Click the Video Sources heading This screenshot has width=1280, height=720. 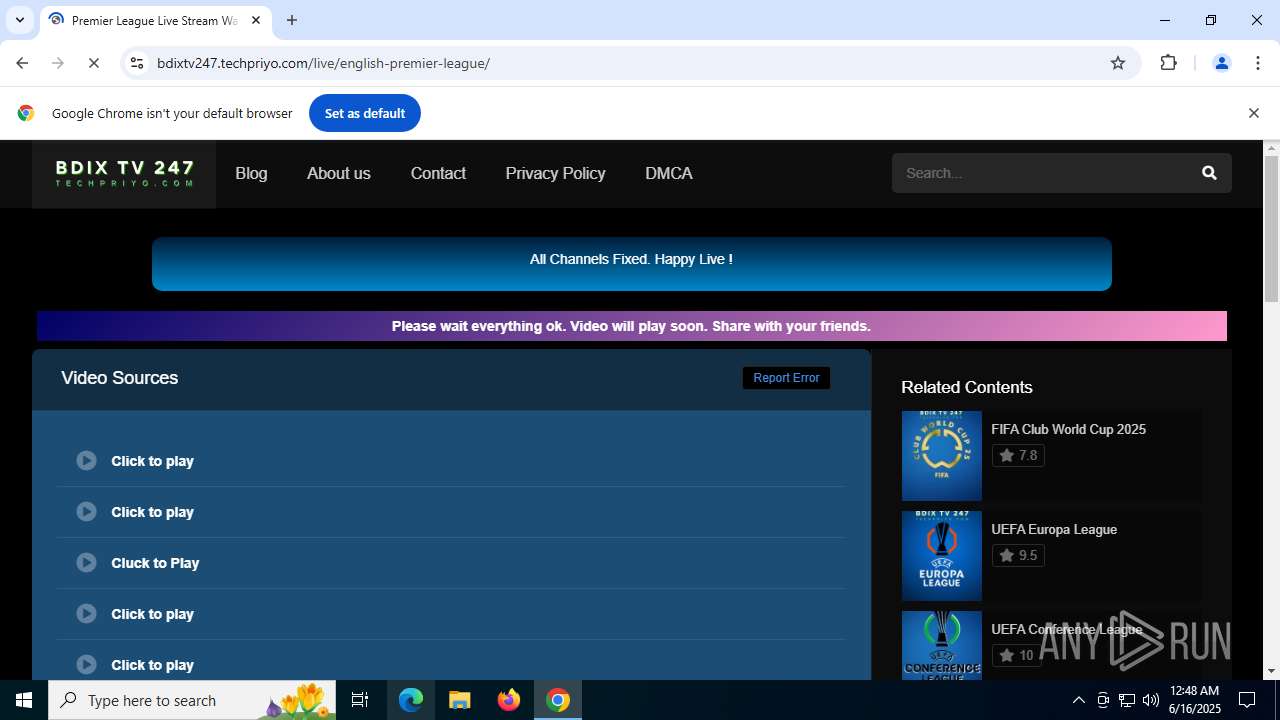point(119,378)
